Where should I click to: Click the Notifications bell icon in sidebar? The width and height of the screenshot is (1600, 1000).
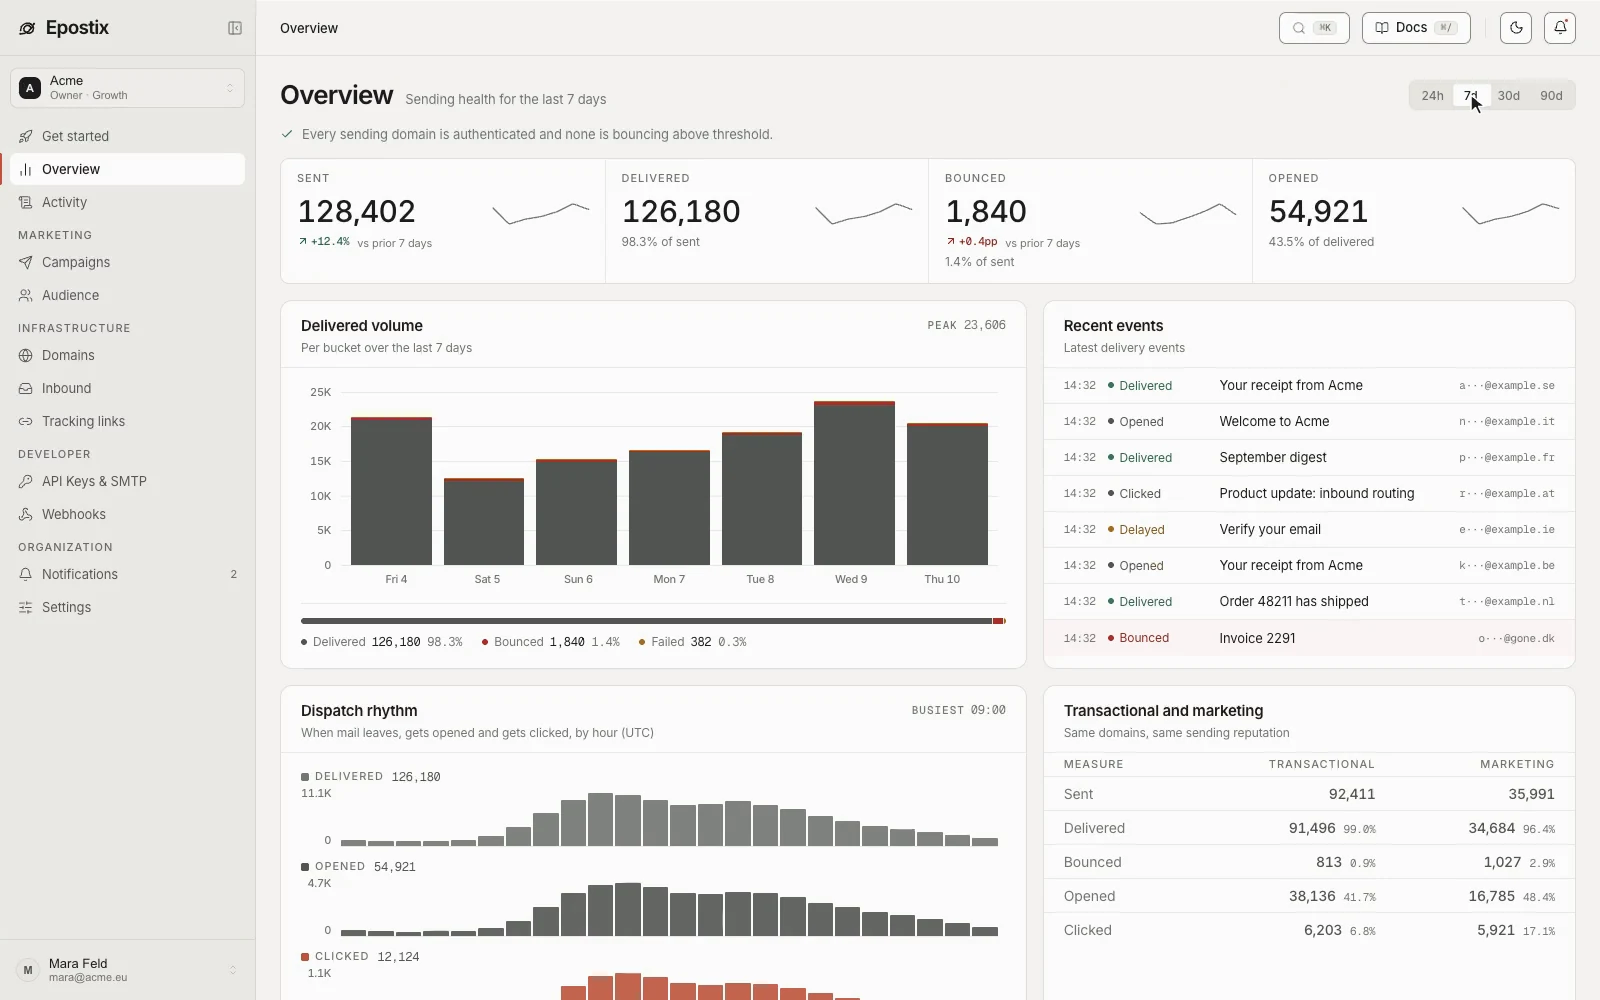pyautogui.click(x=26, y=574)
